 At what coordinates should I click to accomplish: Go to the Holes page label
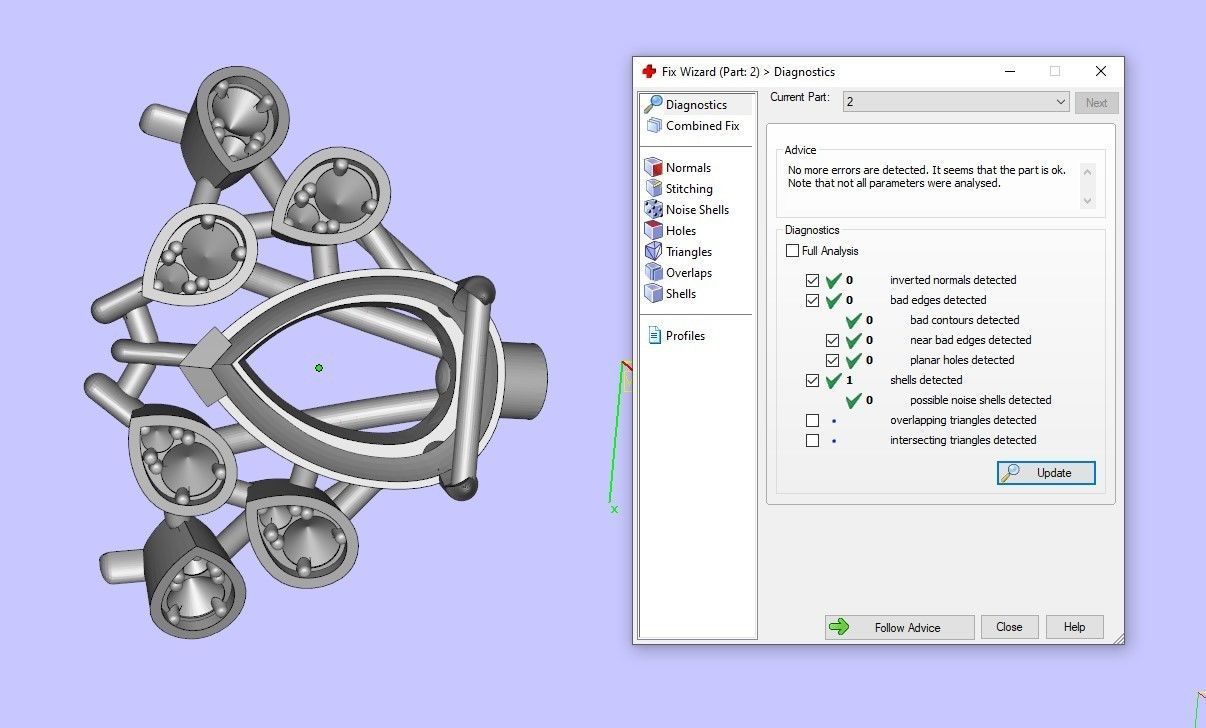(681, 230)
